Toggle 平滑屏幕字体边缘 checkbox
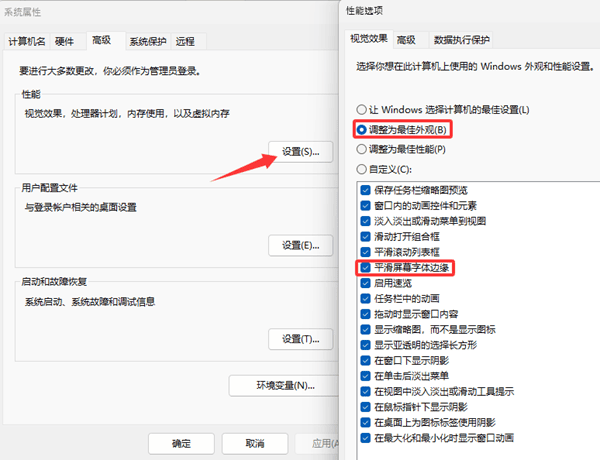The image size is (600, 460). click(x=365, y=268)
